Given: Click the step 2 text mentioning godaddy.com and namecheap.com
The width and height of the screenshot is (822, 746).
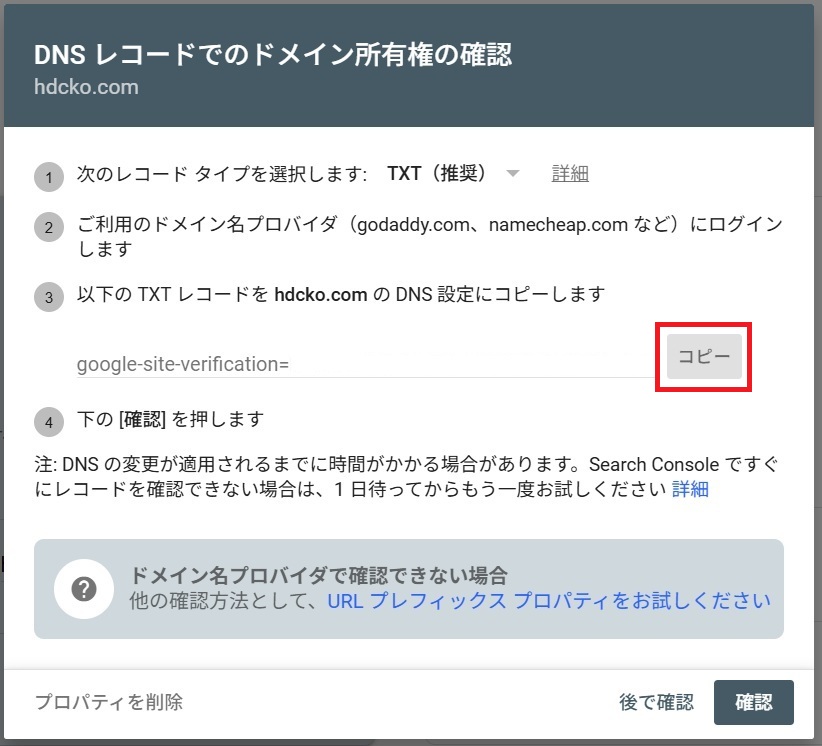Looking at the screenshot, I should (x=430, y=236).
